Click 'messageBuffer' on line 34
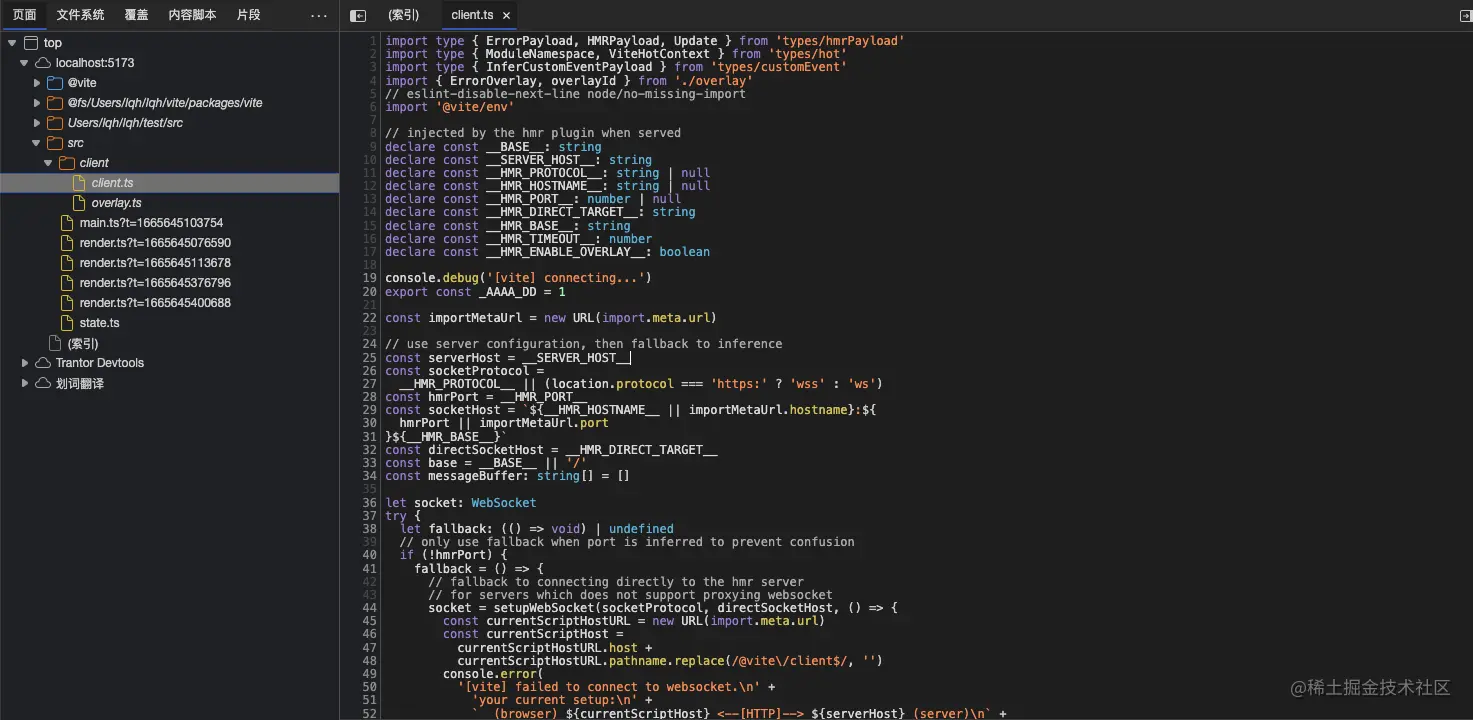Viewport: 1473px width, 720px height. point(479,476)
